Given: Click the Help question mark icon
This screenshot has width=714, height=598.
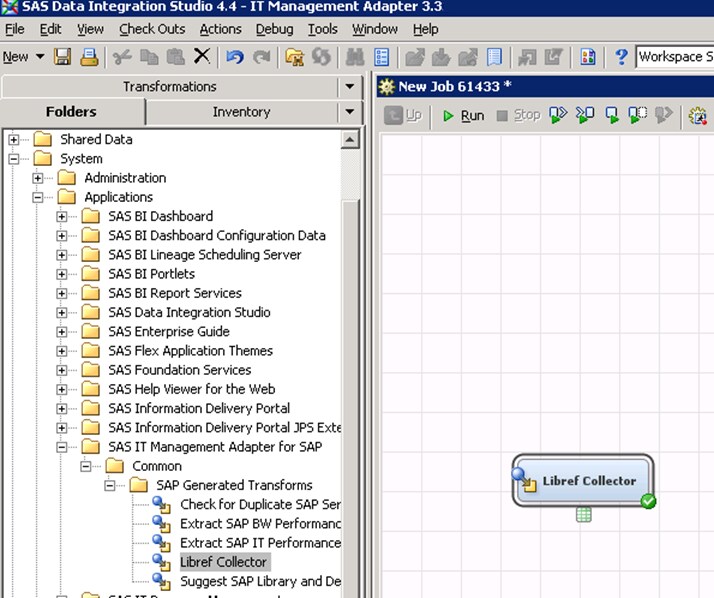Looking at the screenshot, I should coord(621,57).
